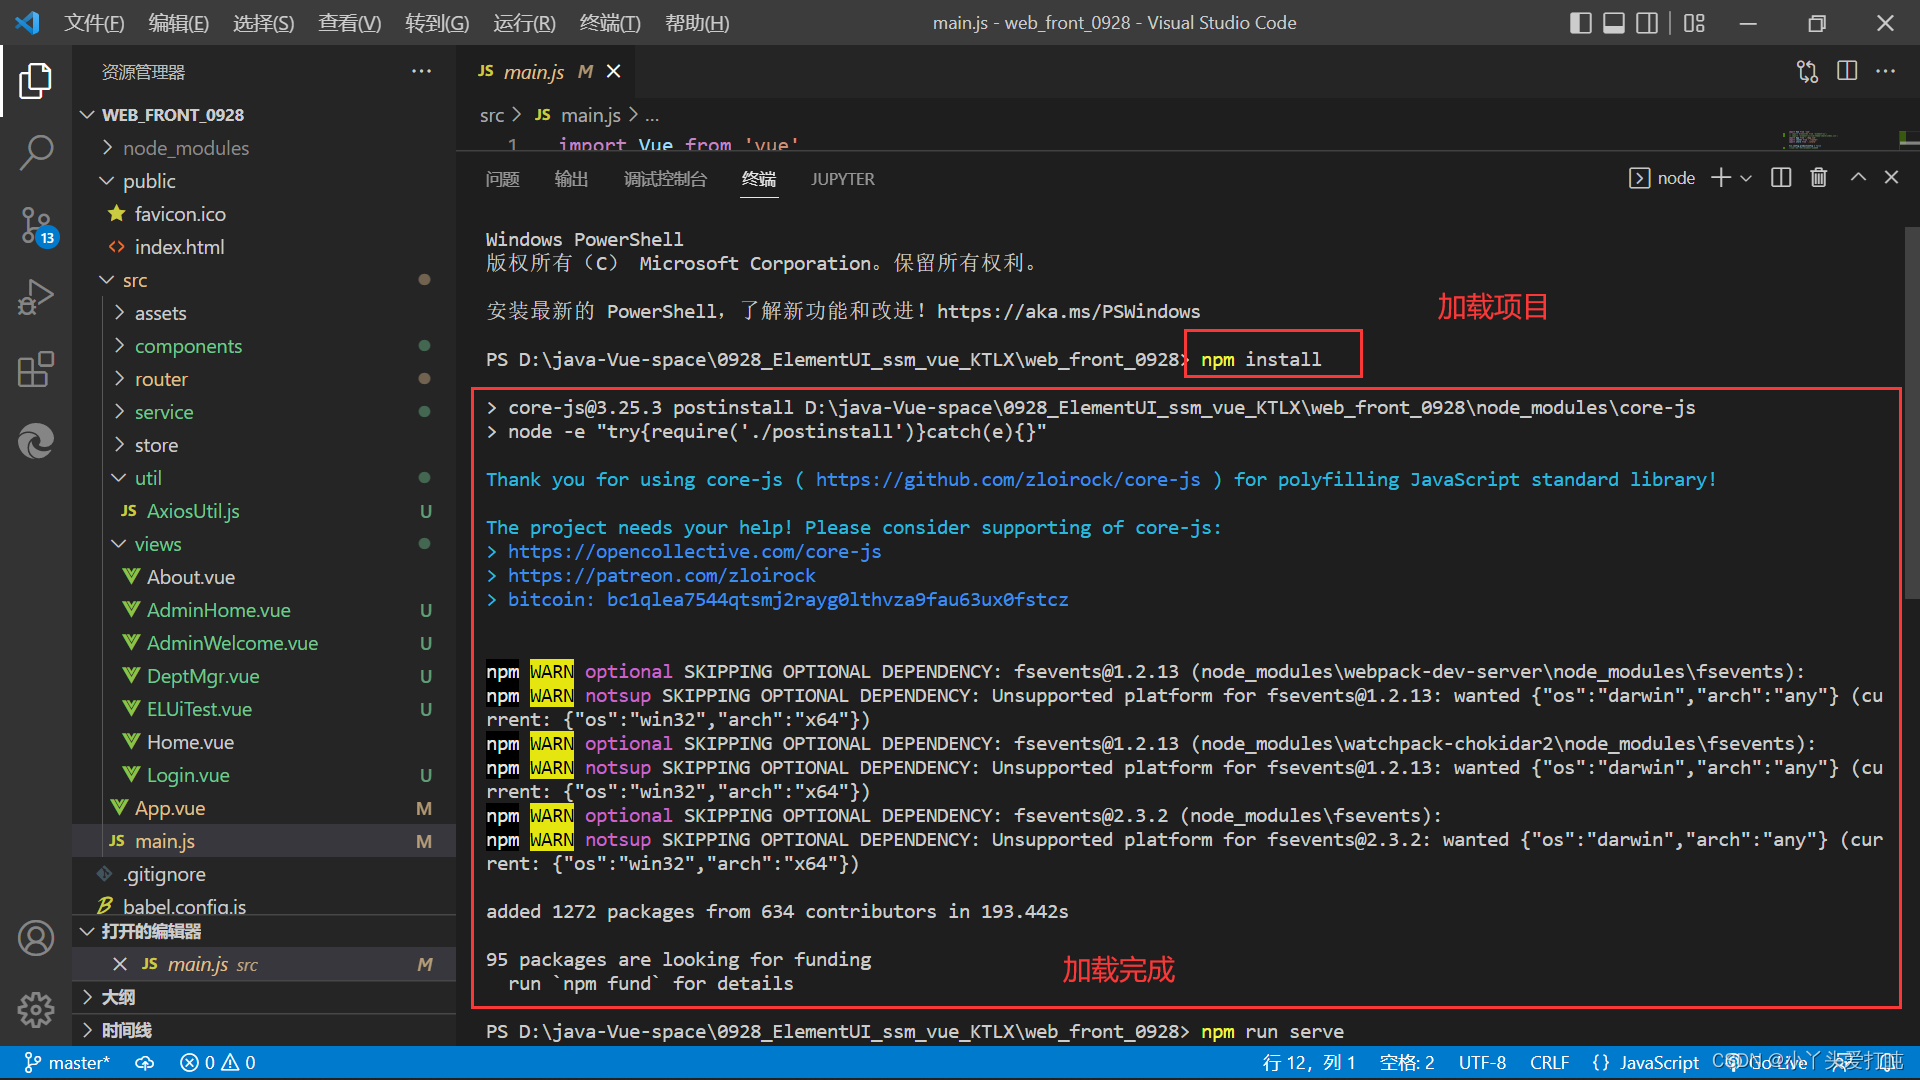This screenshot has width=1920, height=1080.
Task: Switch to the 输出 panel tab
Action: point(571,179)
